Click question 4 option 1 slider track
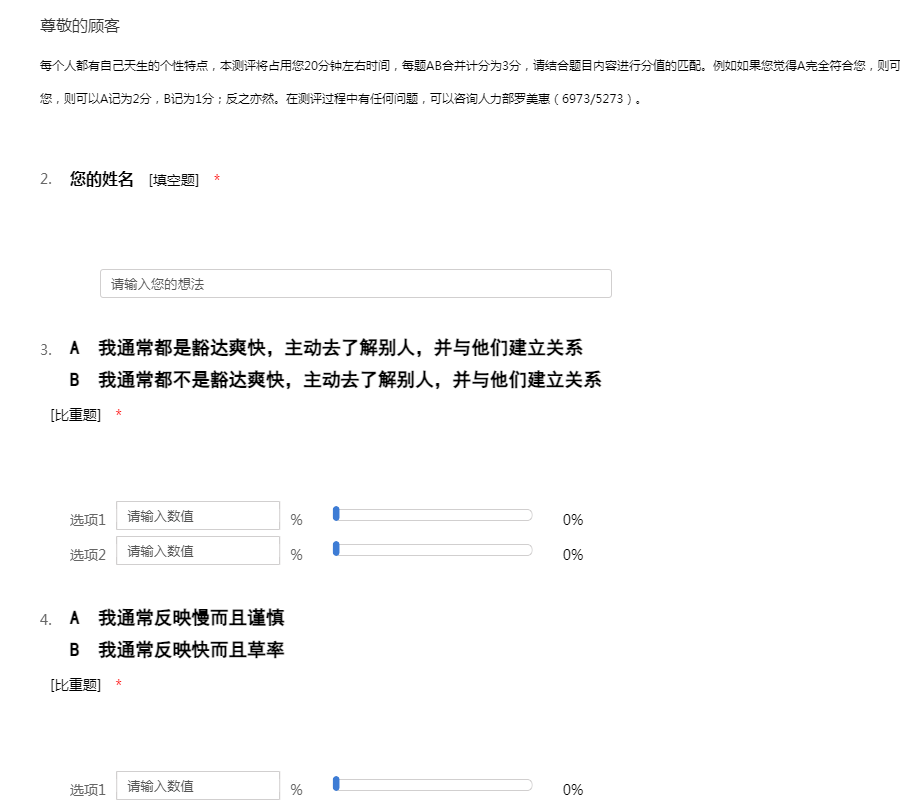The image size is (900, 800). [x=433, y=785]
